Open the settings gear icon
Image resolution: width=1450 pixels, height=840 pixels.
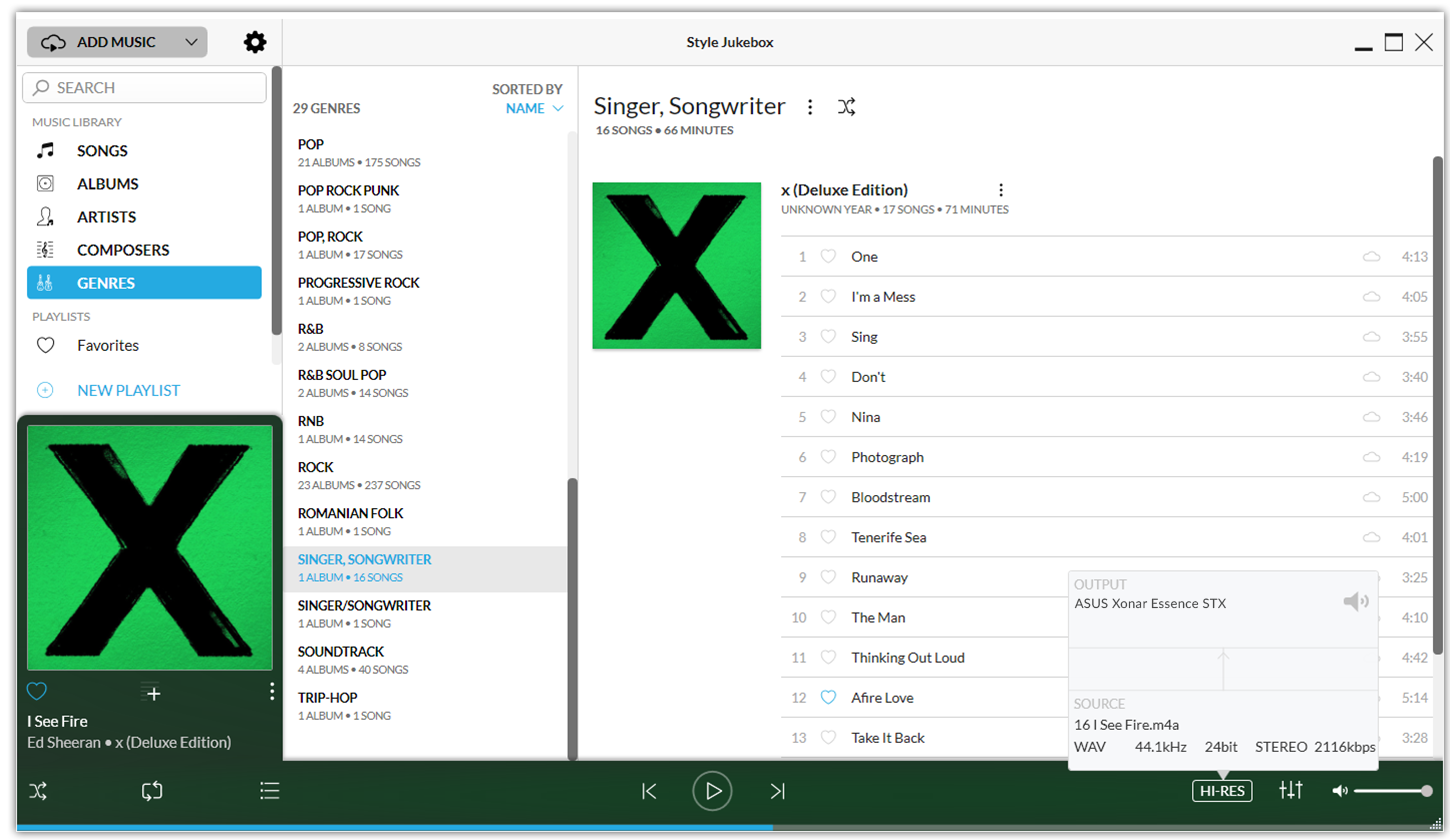tap(255, 42)
